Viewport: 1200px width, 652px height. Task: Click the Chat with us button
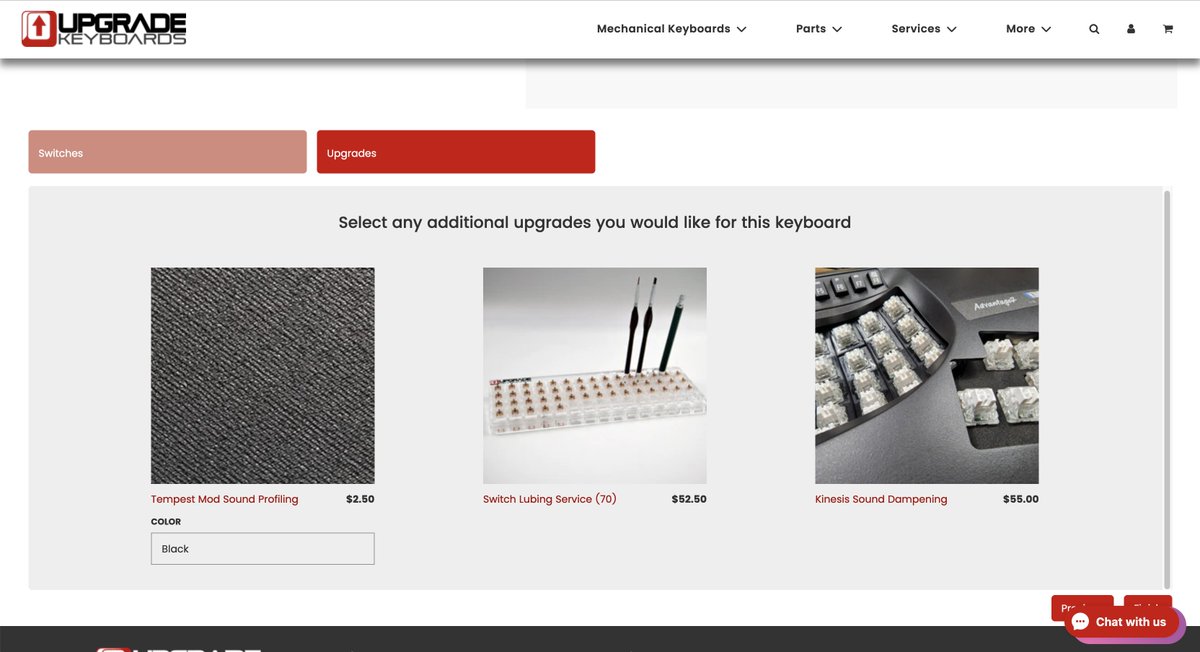coord(1124,621)
